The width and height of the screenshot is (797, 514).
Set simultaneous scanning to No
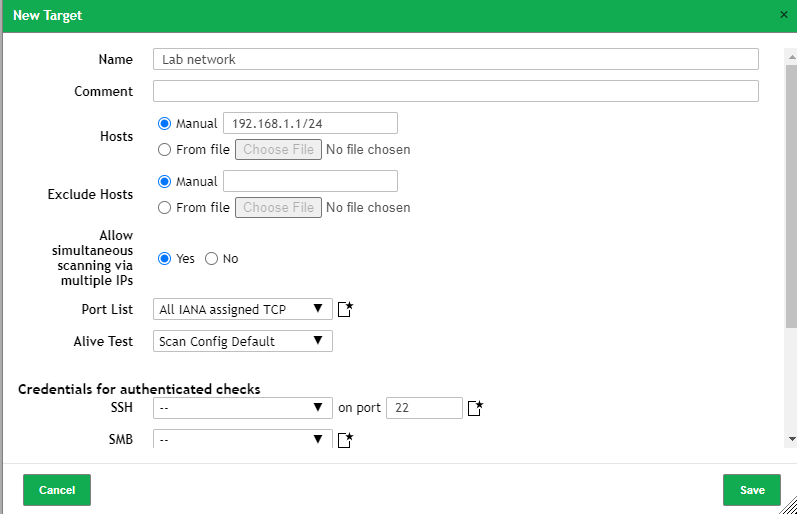click(x=211, y=258)
